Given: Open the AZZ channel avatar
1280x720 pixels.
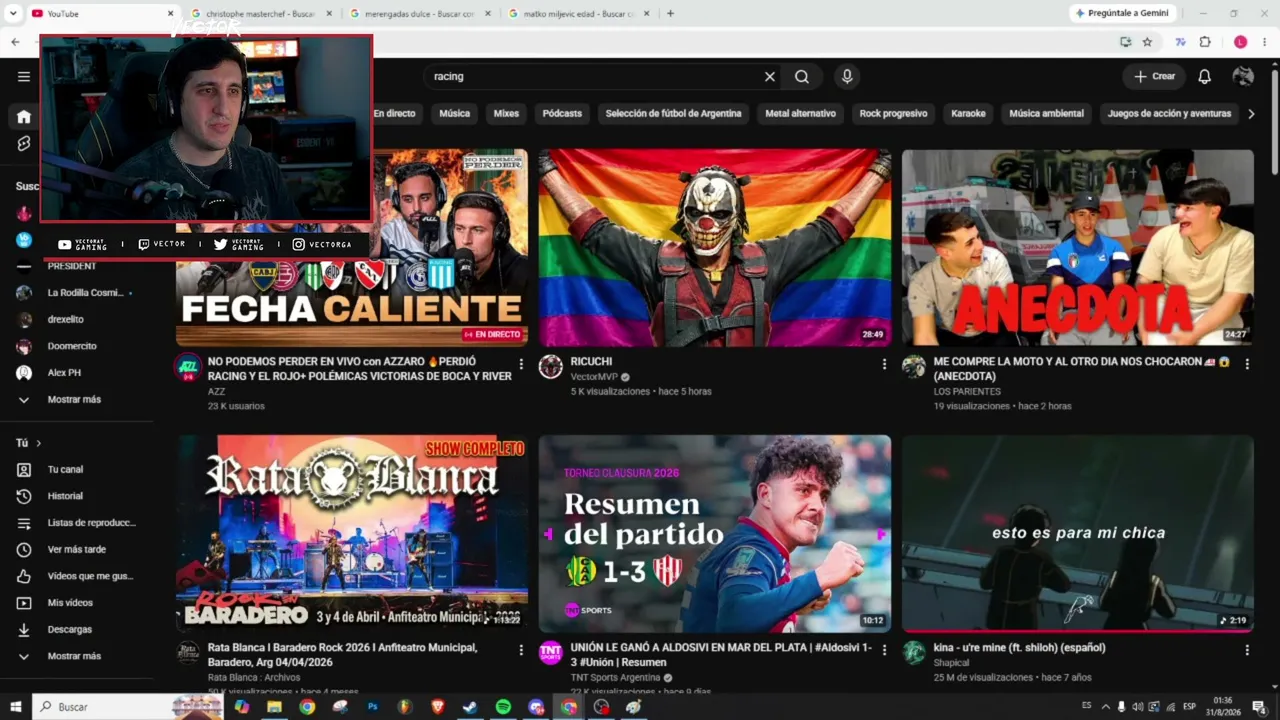Looking at the screenshot, I should pyautogui.click(x=188, y=367).
